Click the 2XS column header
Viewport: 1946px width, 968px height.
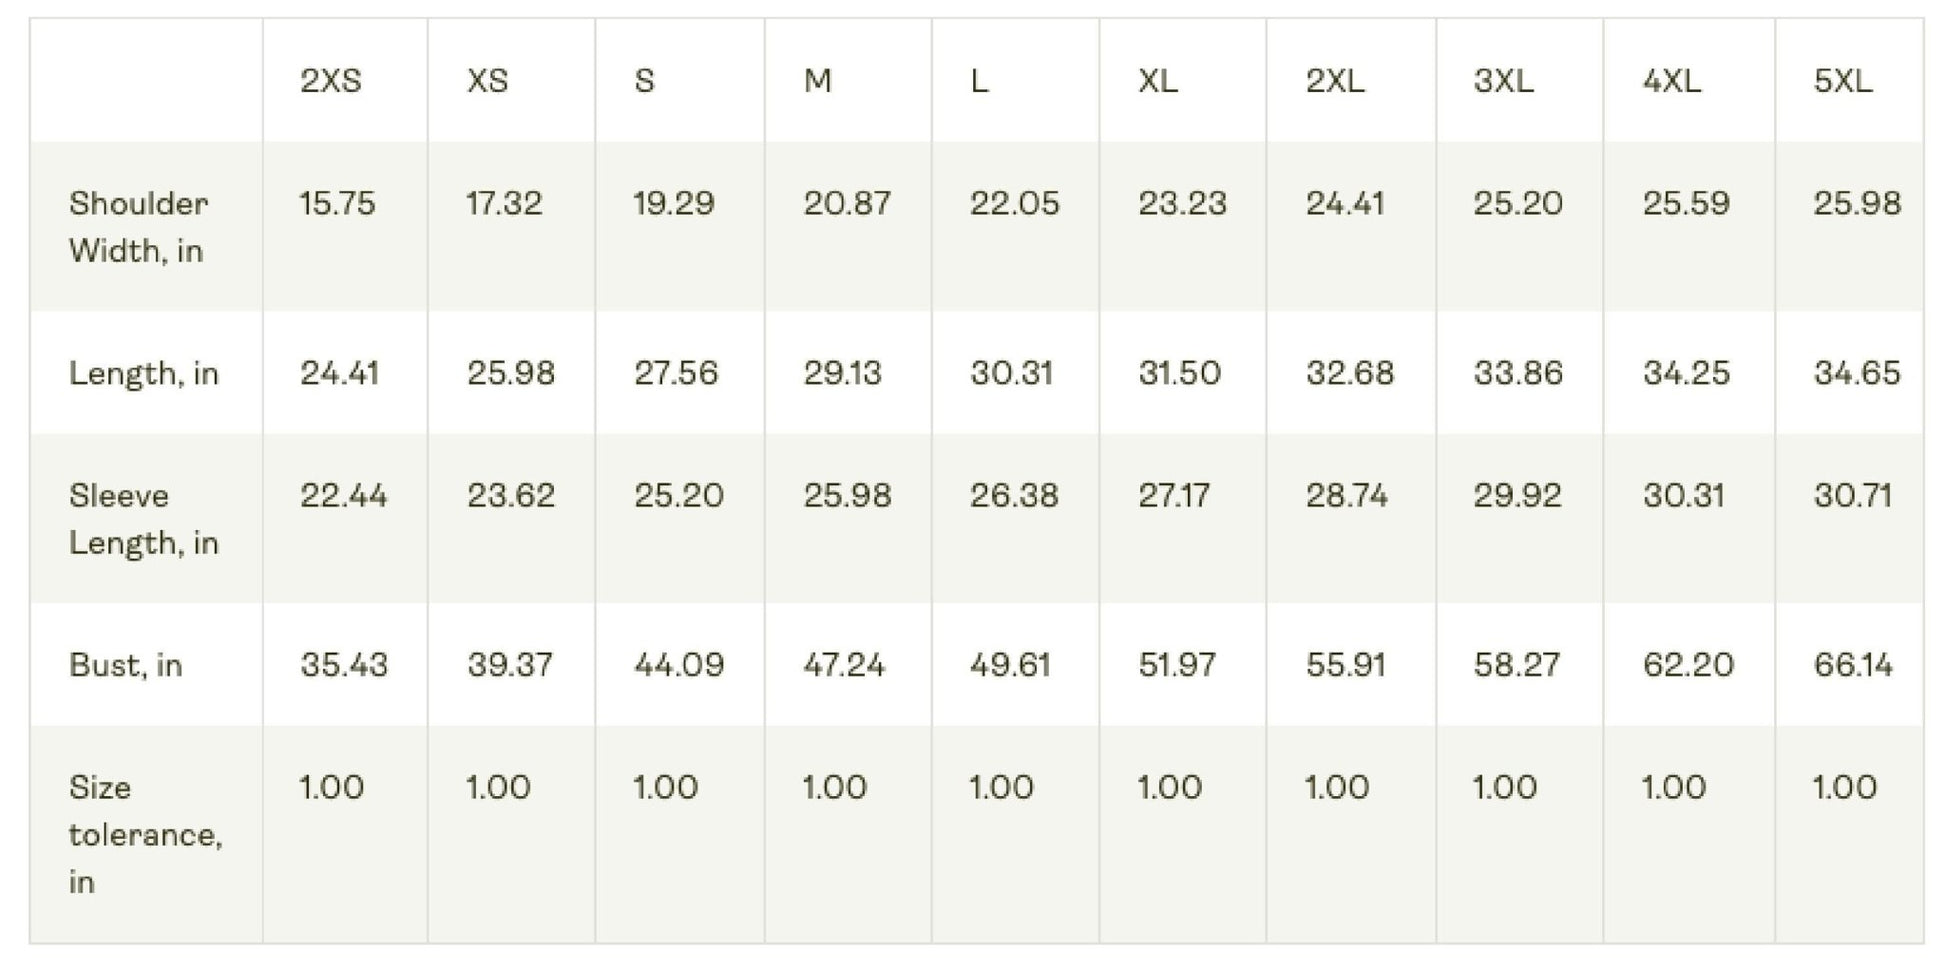[x=331, y=81]
